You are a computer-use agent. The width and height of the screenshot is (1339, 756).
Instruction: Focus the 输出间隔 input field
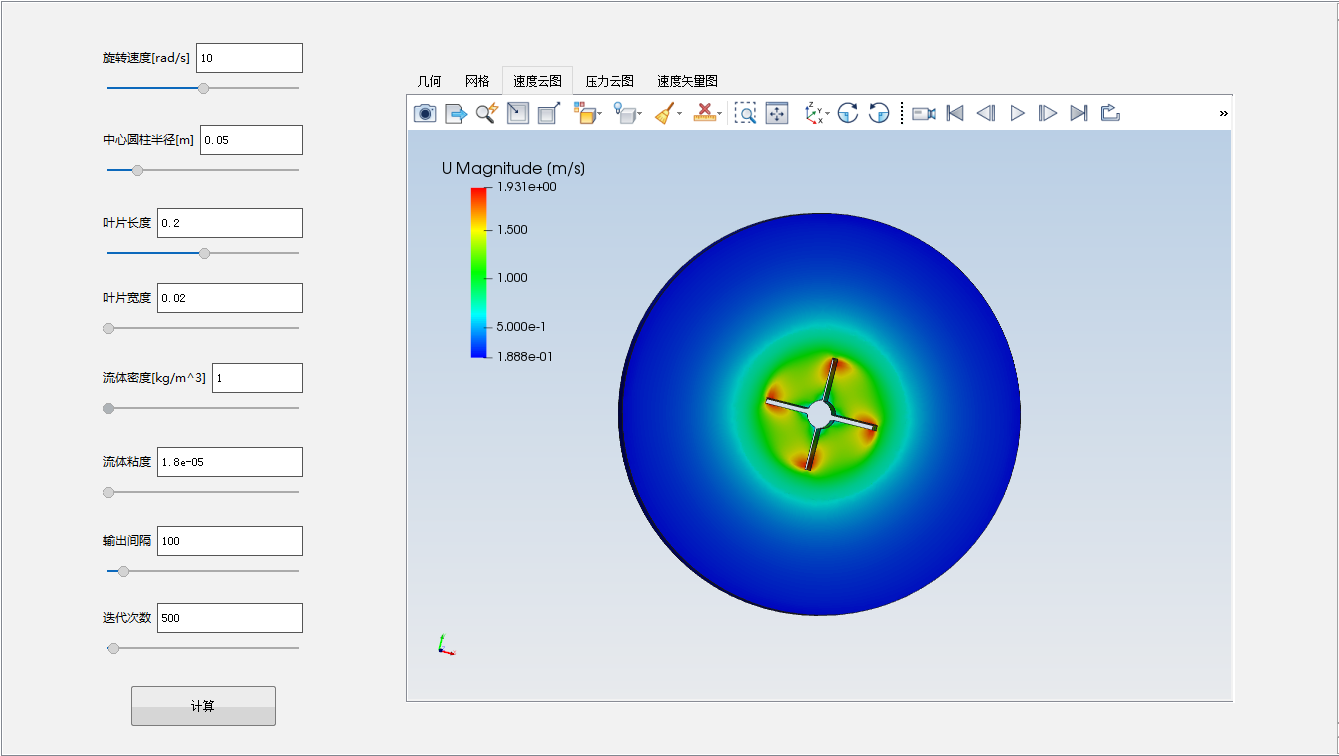pos(230,541)
